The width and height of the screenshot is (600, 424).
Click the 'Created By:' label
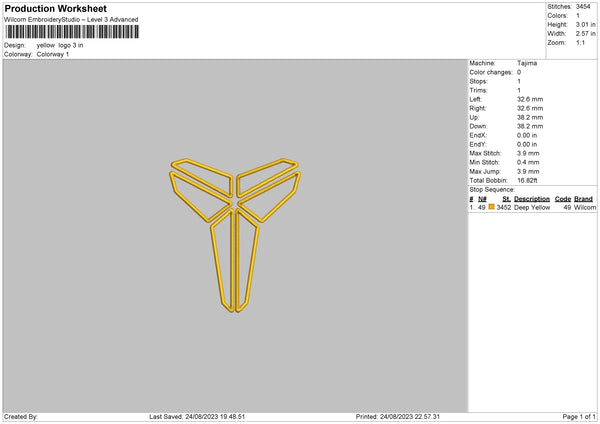[21, 417]
